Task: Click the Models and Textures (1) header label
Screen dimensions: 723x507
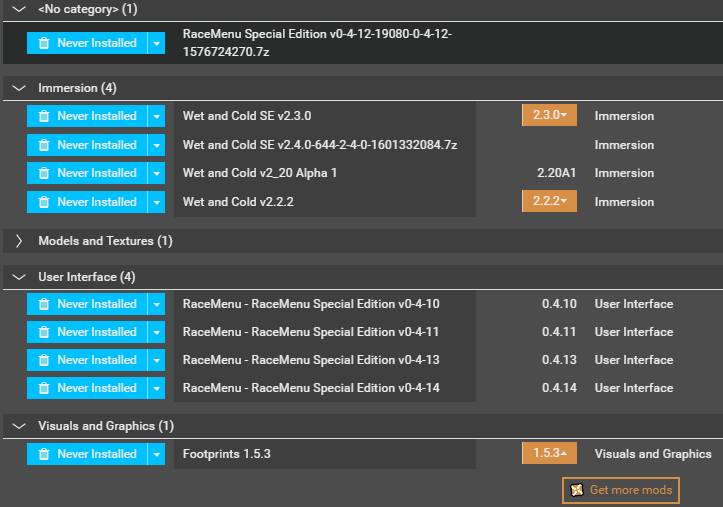Action: [x=105, y=241]
